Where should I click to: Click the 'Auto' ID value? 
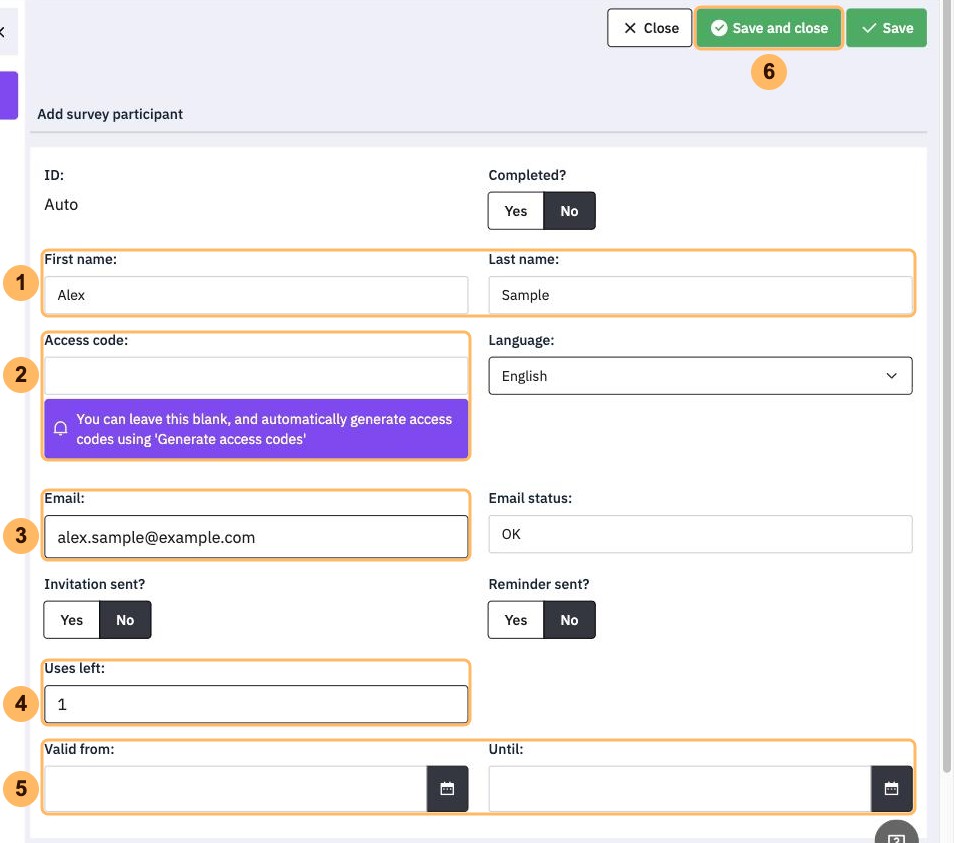point(61,204)
